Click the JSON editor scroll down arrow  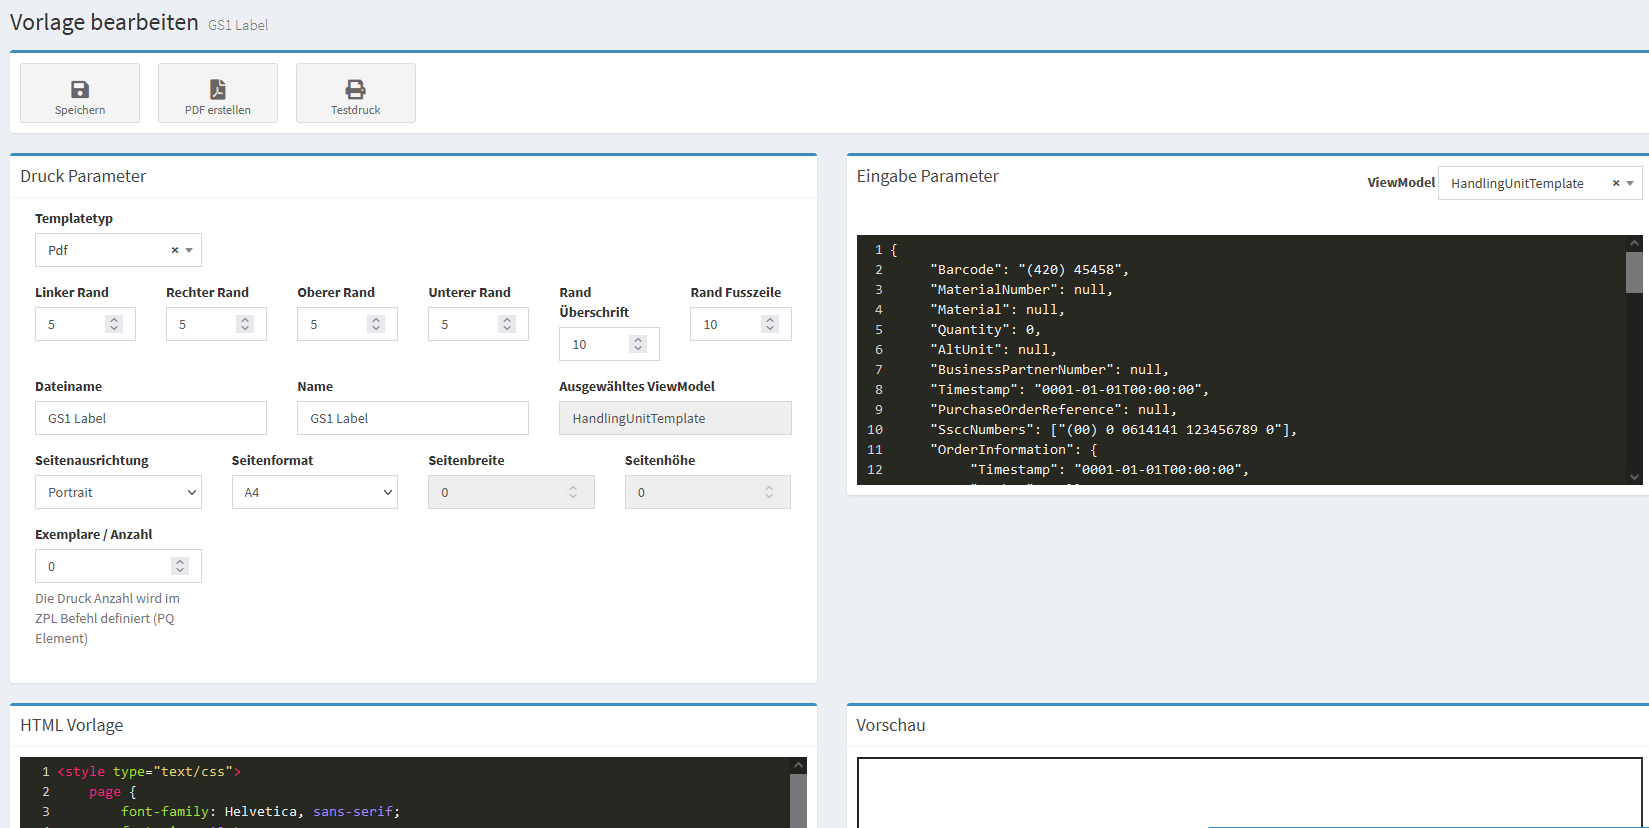pyautogui.click(x=1634, y=477)
